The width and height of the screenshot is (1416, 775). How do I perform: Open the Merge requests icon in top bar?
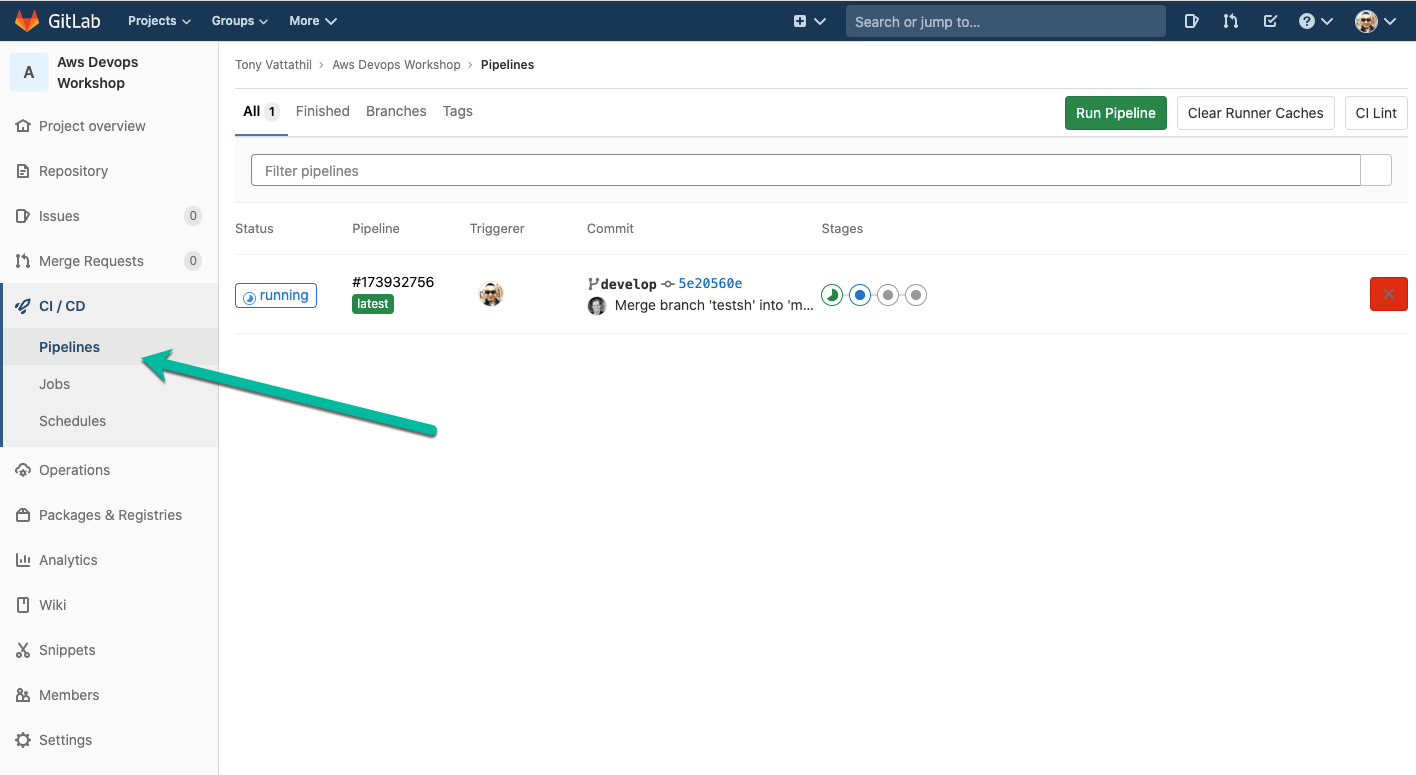click(x=1231, y=21)
